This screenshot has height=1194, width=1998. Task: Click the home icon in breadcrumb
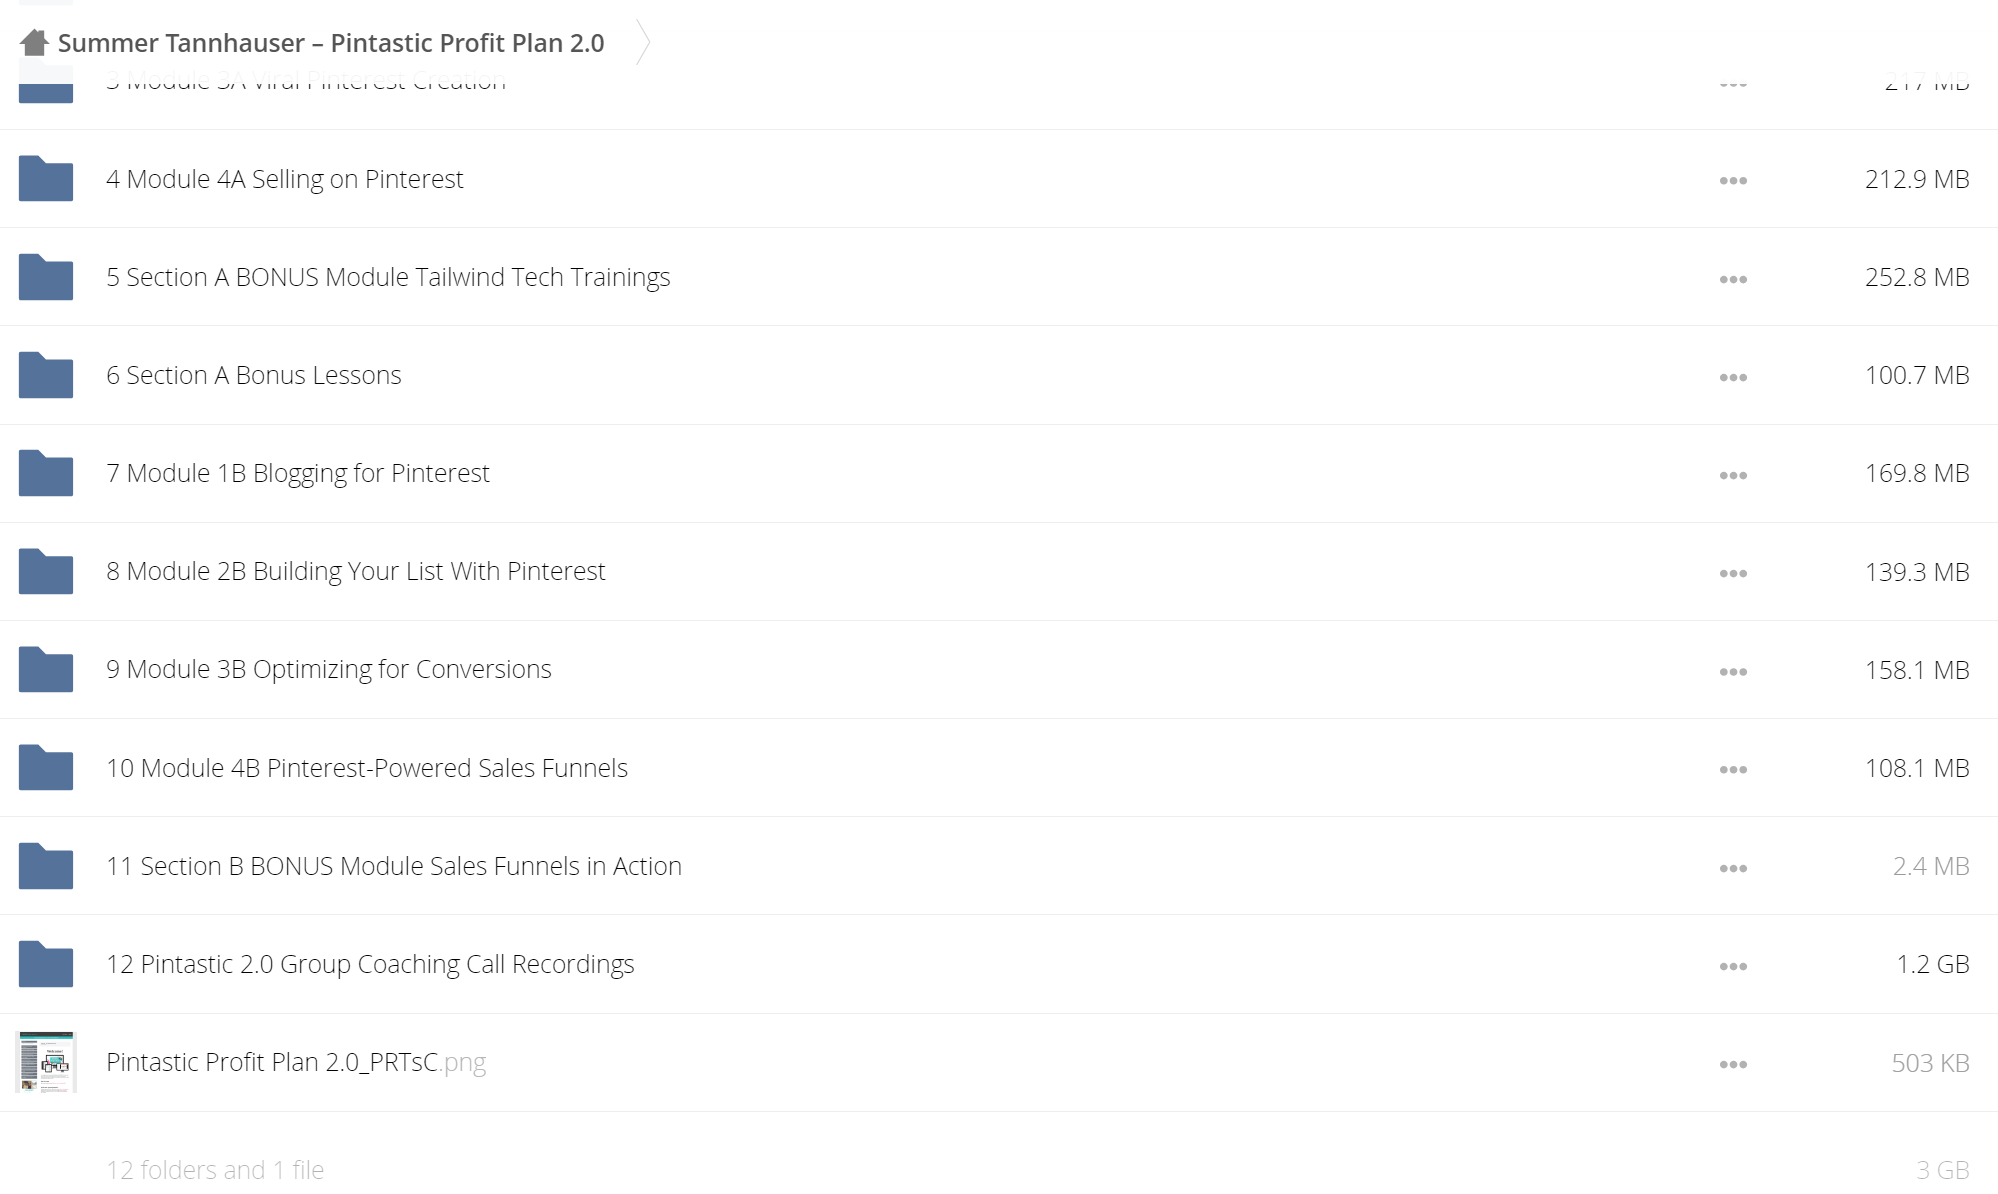tap(34, 42)
